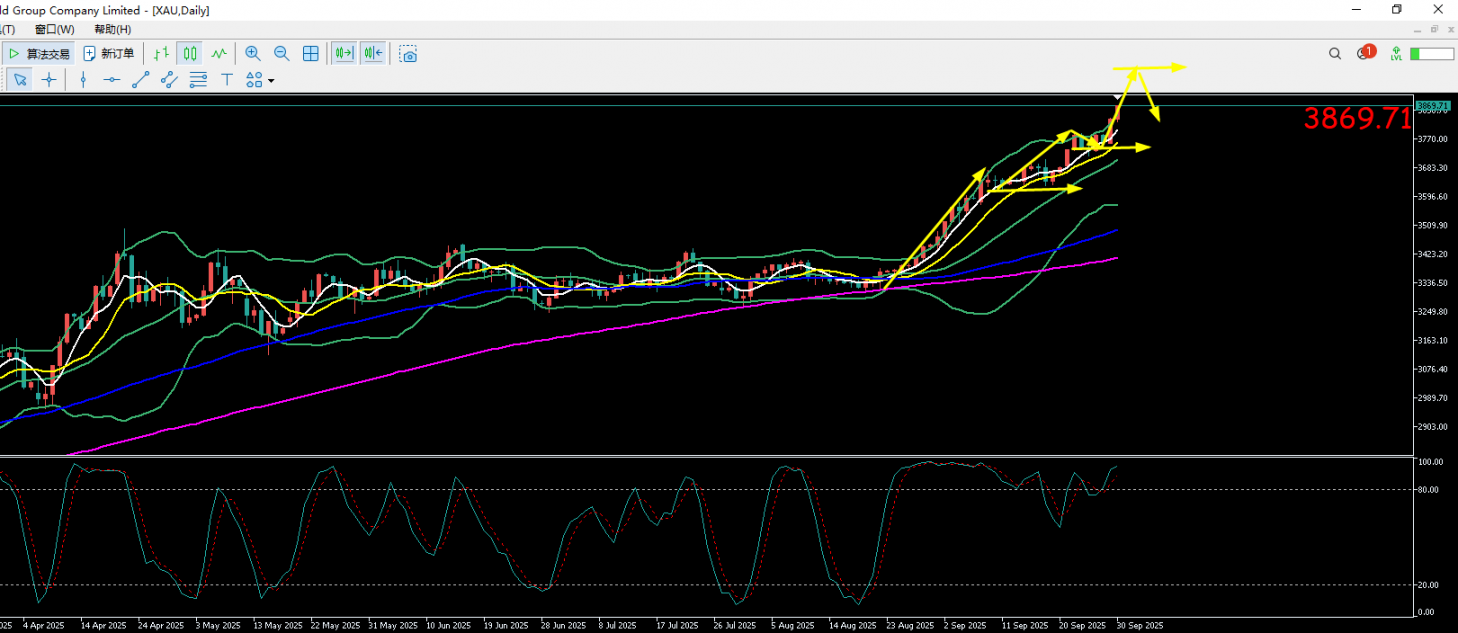This screenshot has width=1458, height=633.
Task: Zoom out of the chart
Action: click(x=282, y=54)
